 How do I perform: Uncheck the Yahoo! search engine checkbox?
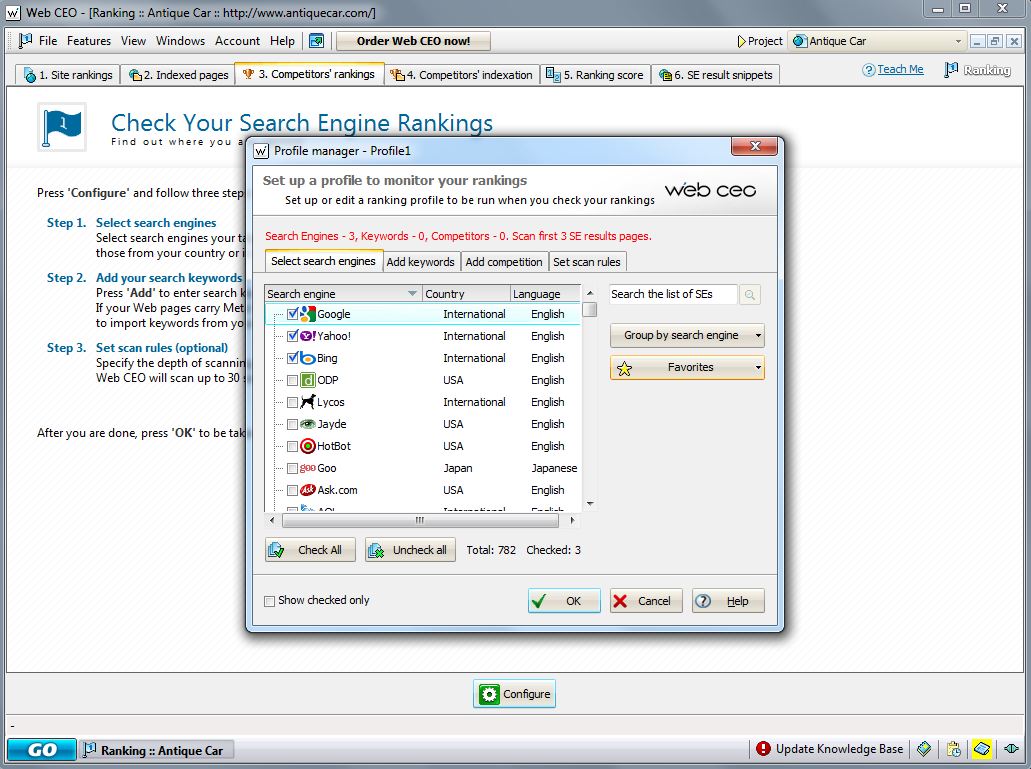coord(293,336)
